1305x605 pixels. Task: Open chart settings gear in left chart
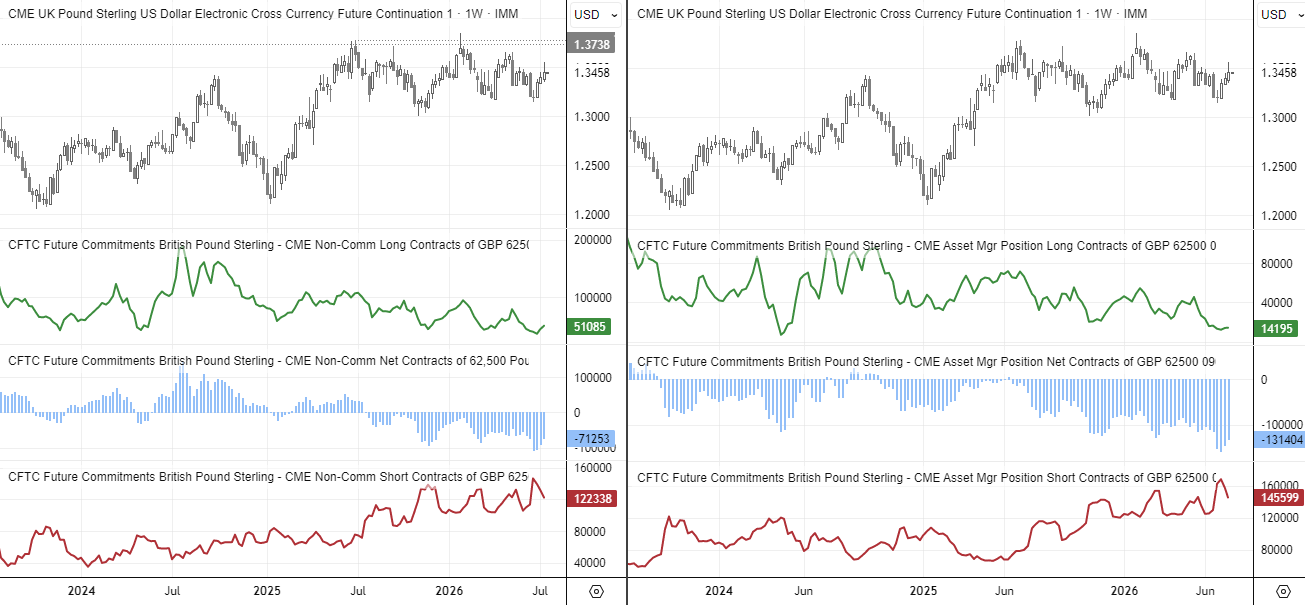coord(596,591)
